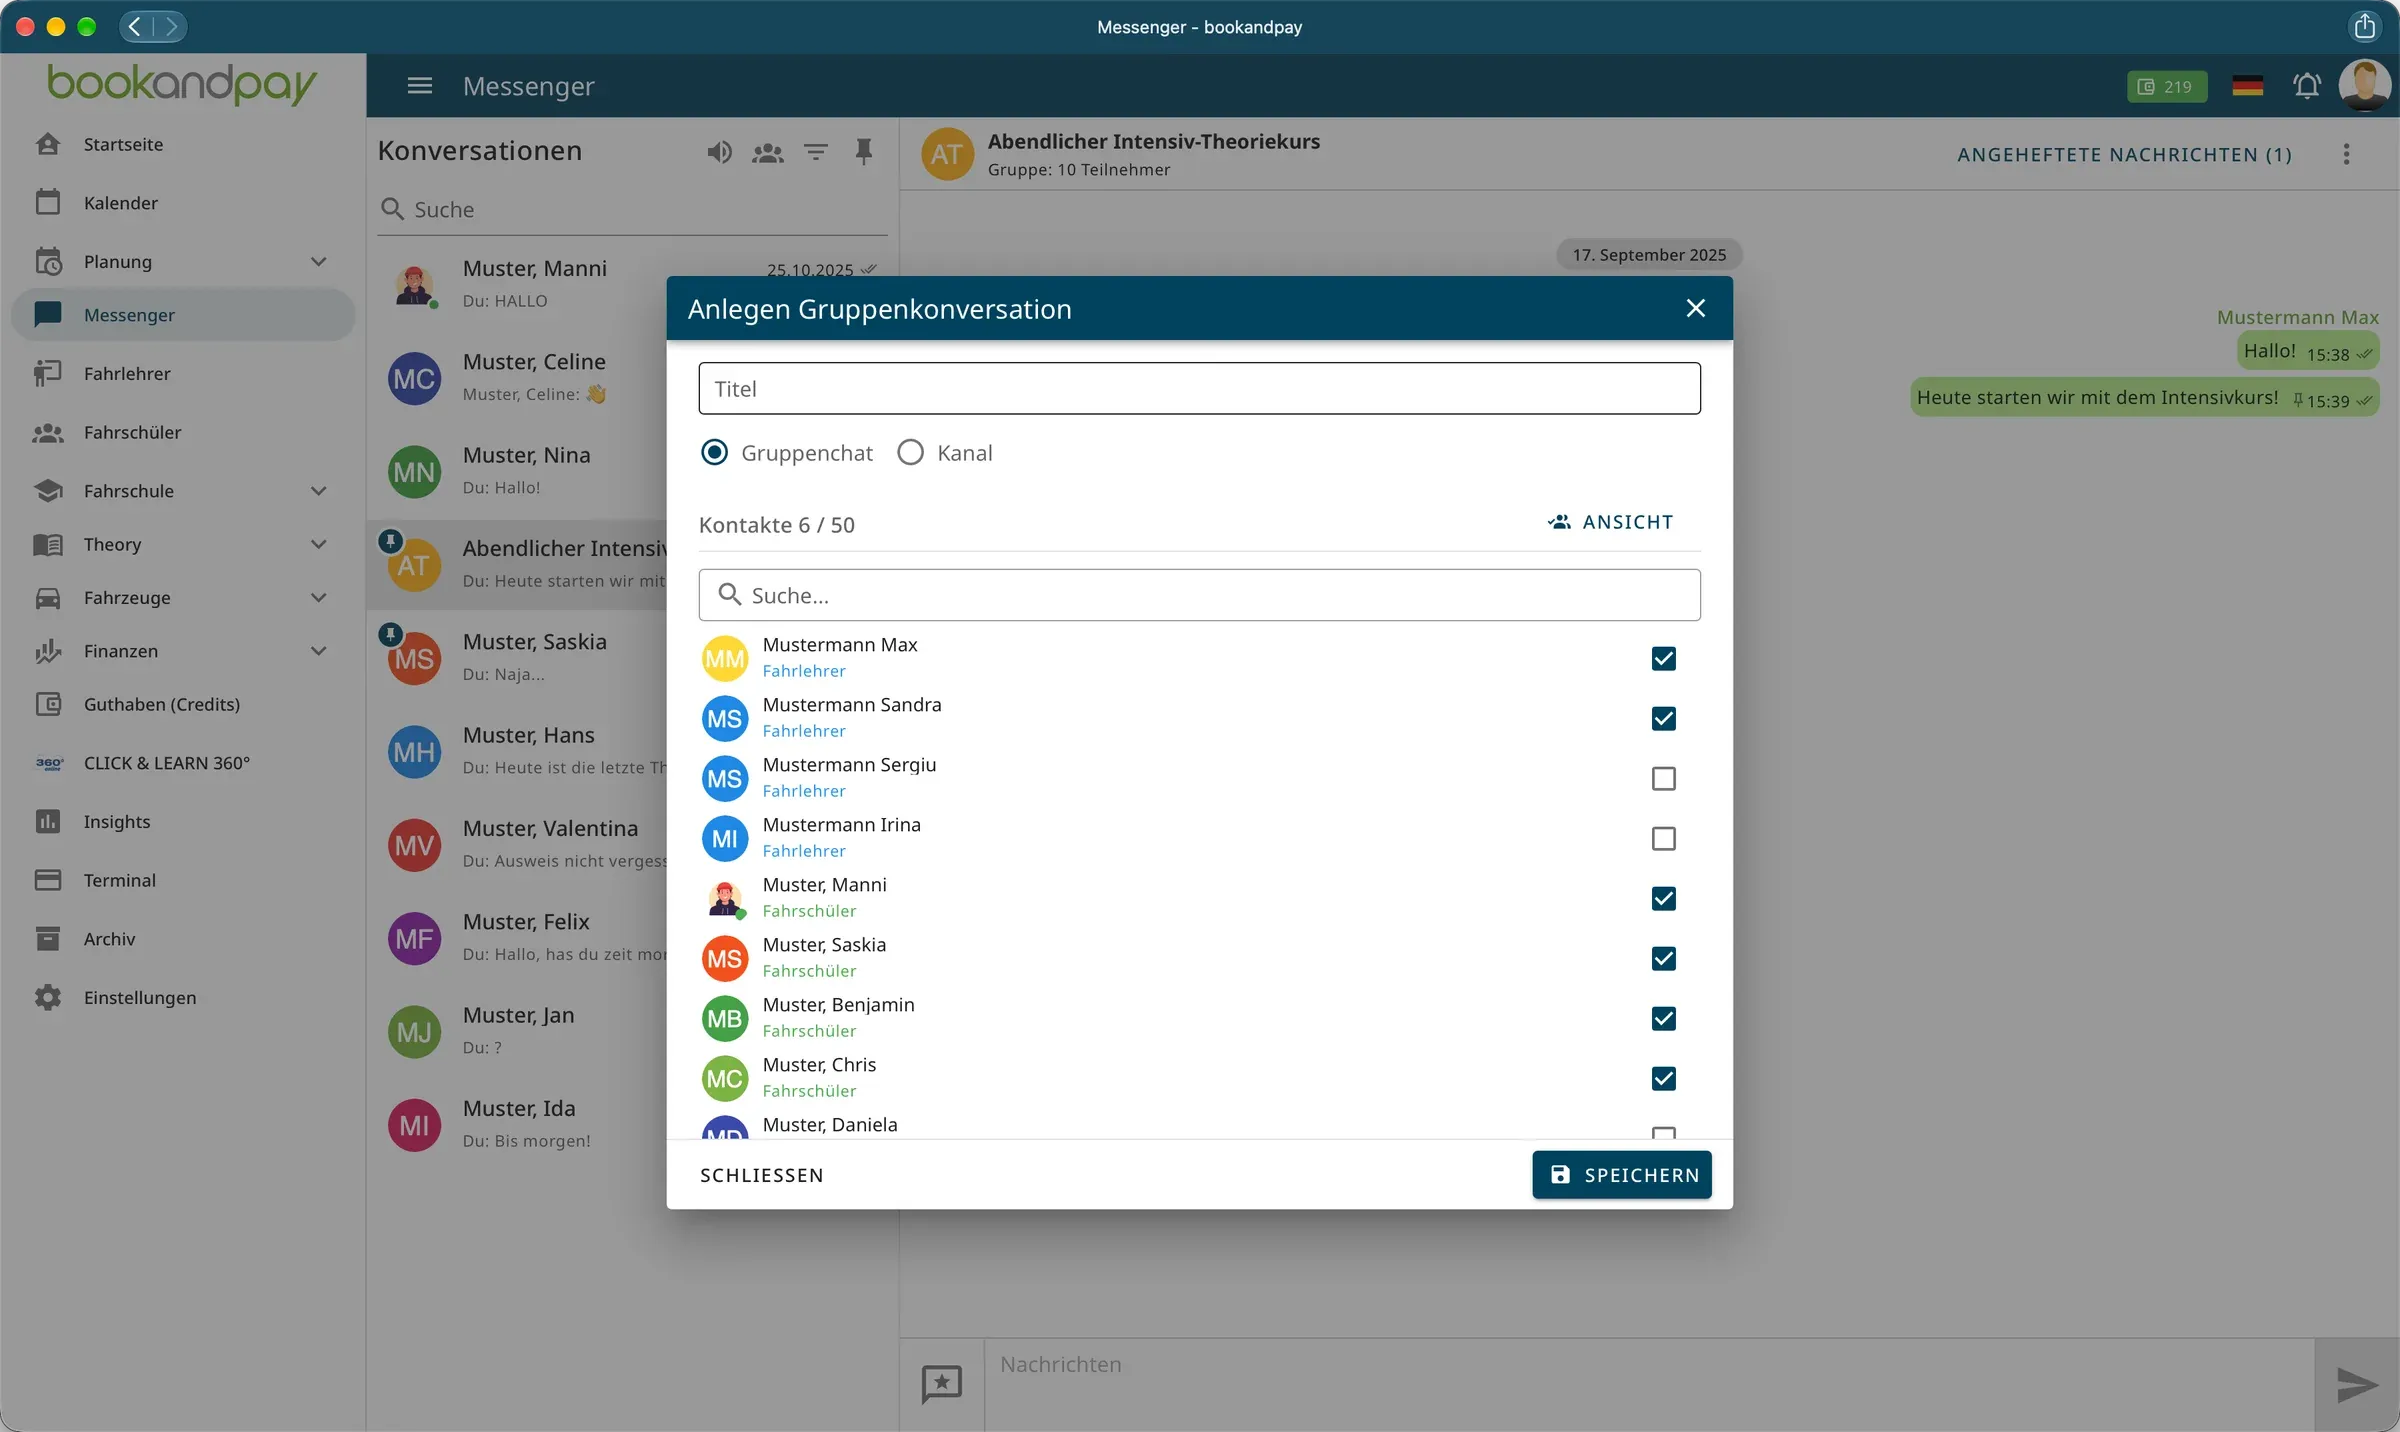The image size is (2400, 1432).
Task: Click the Nachrichten message input field
Action: click(x=1649, y=1384)
